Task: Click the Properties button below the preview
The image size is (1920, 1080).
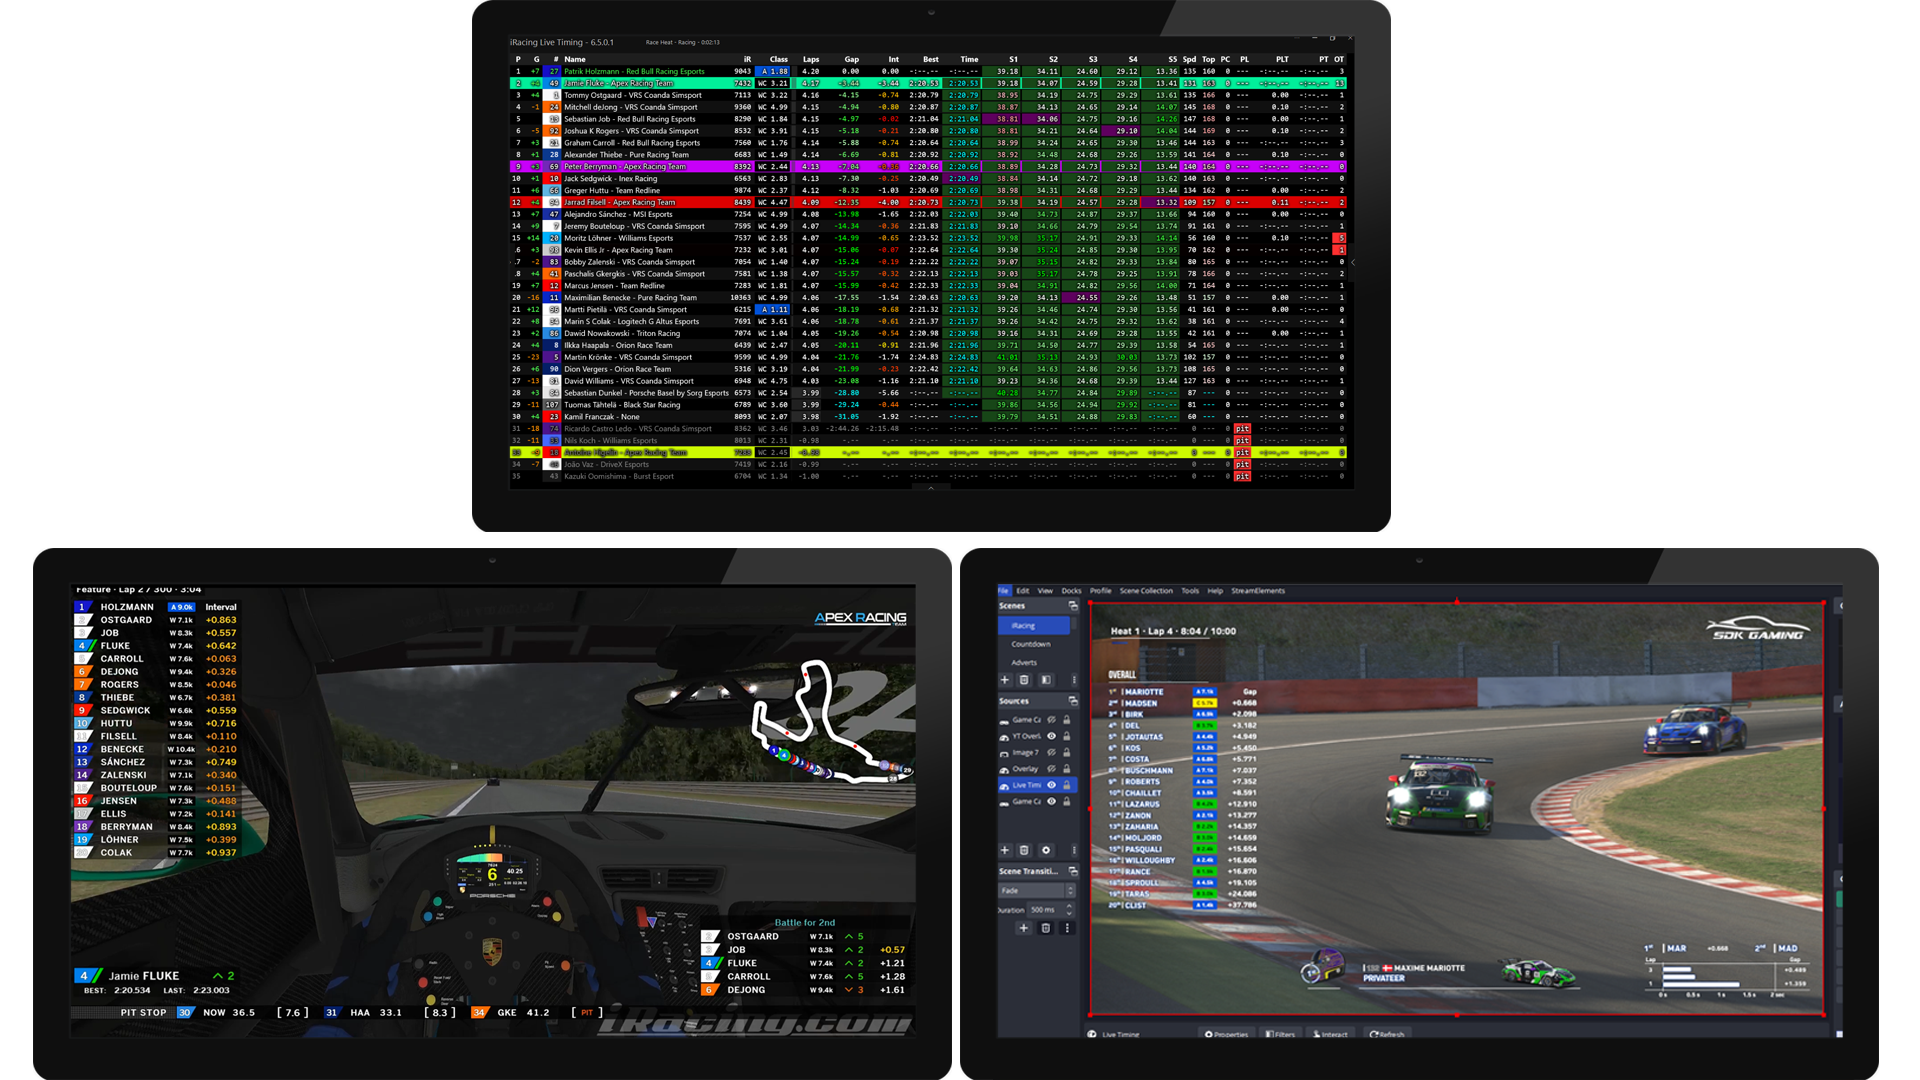Action: point(1227,1034)
